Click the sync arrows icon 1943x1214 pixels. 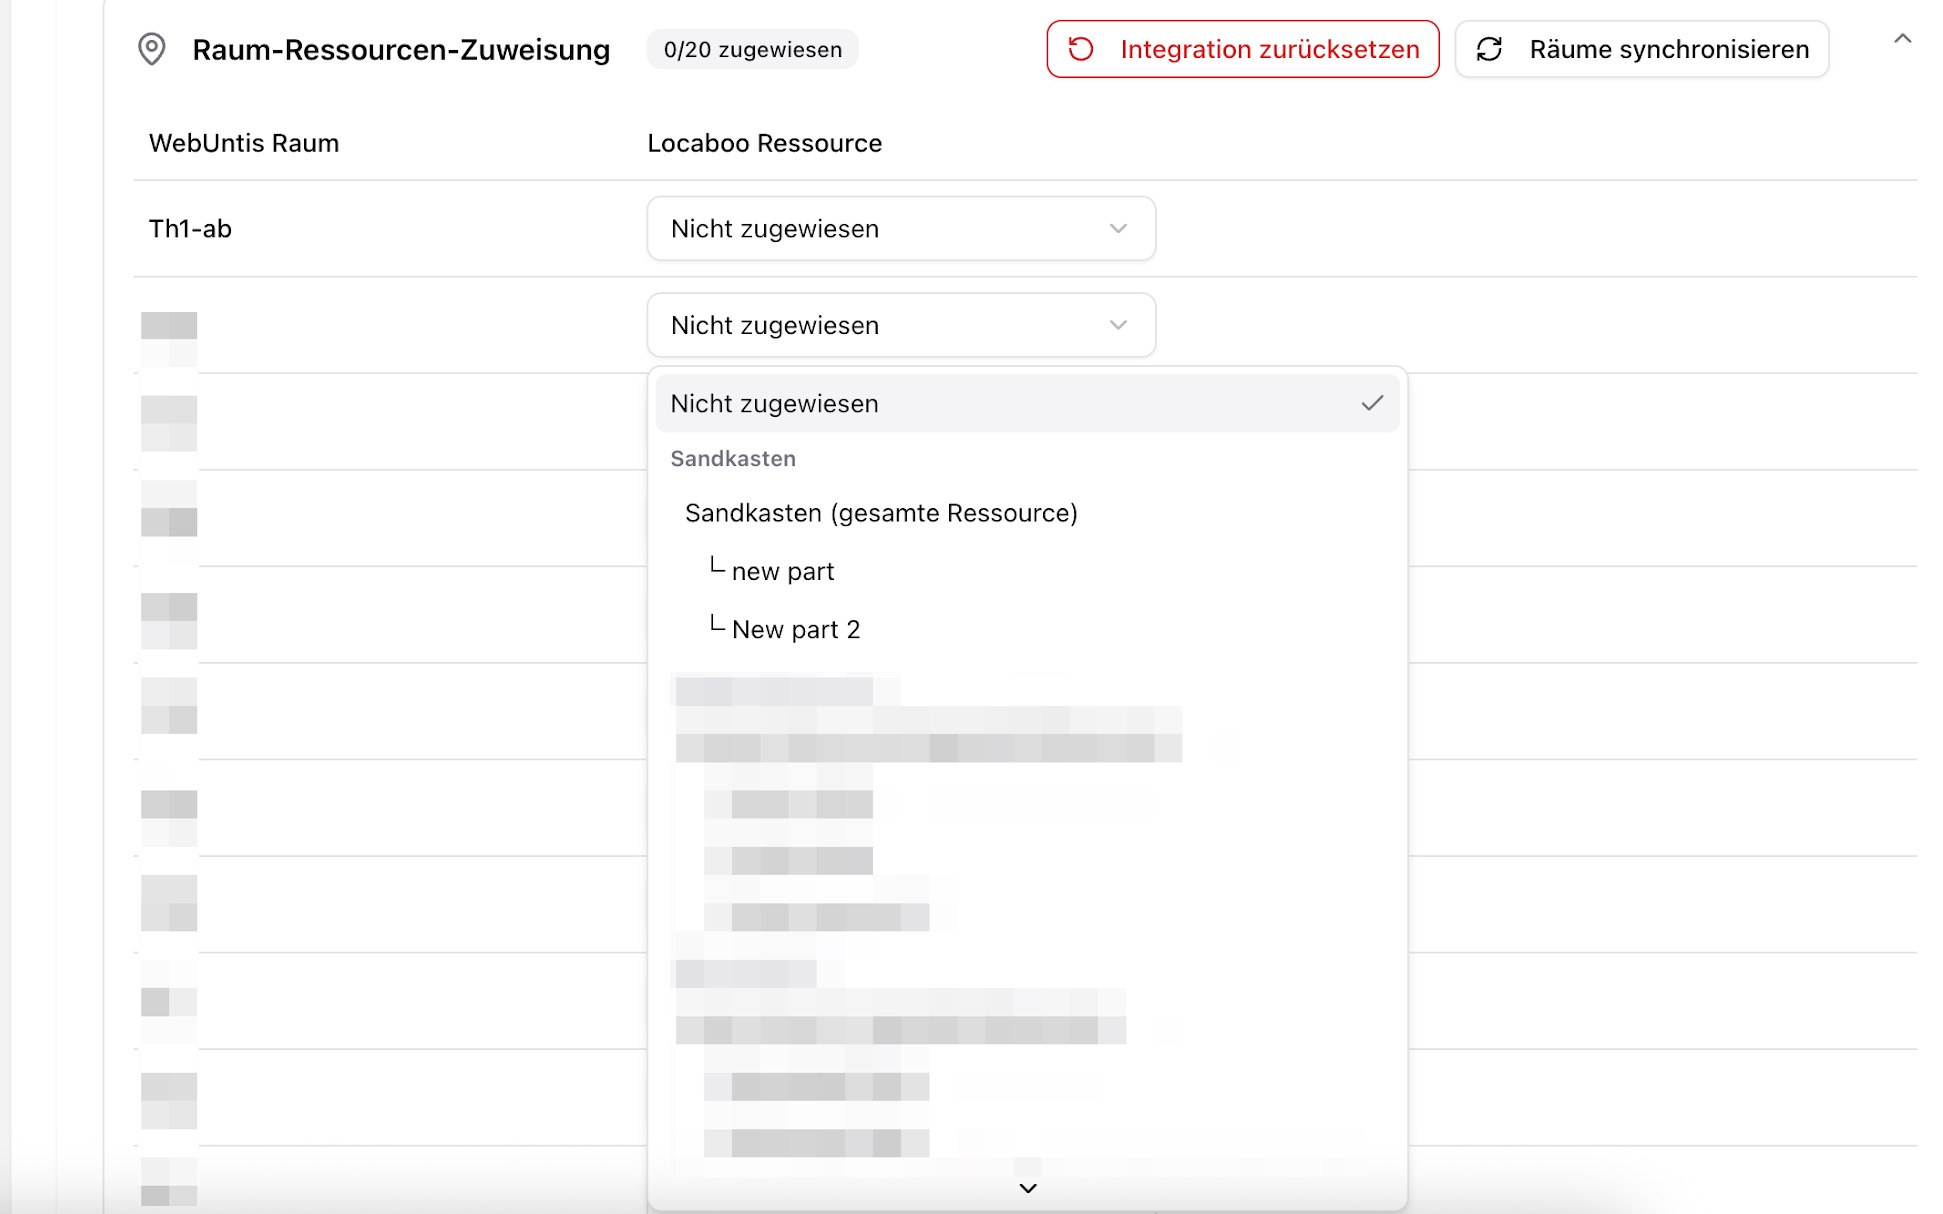(x=1489, y=49)
